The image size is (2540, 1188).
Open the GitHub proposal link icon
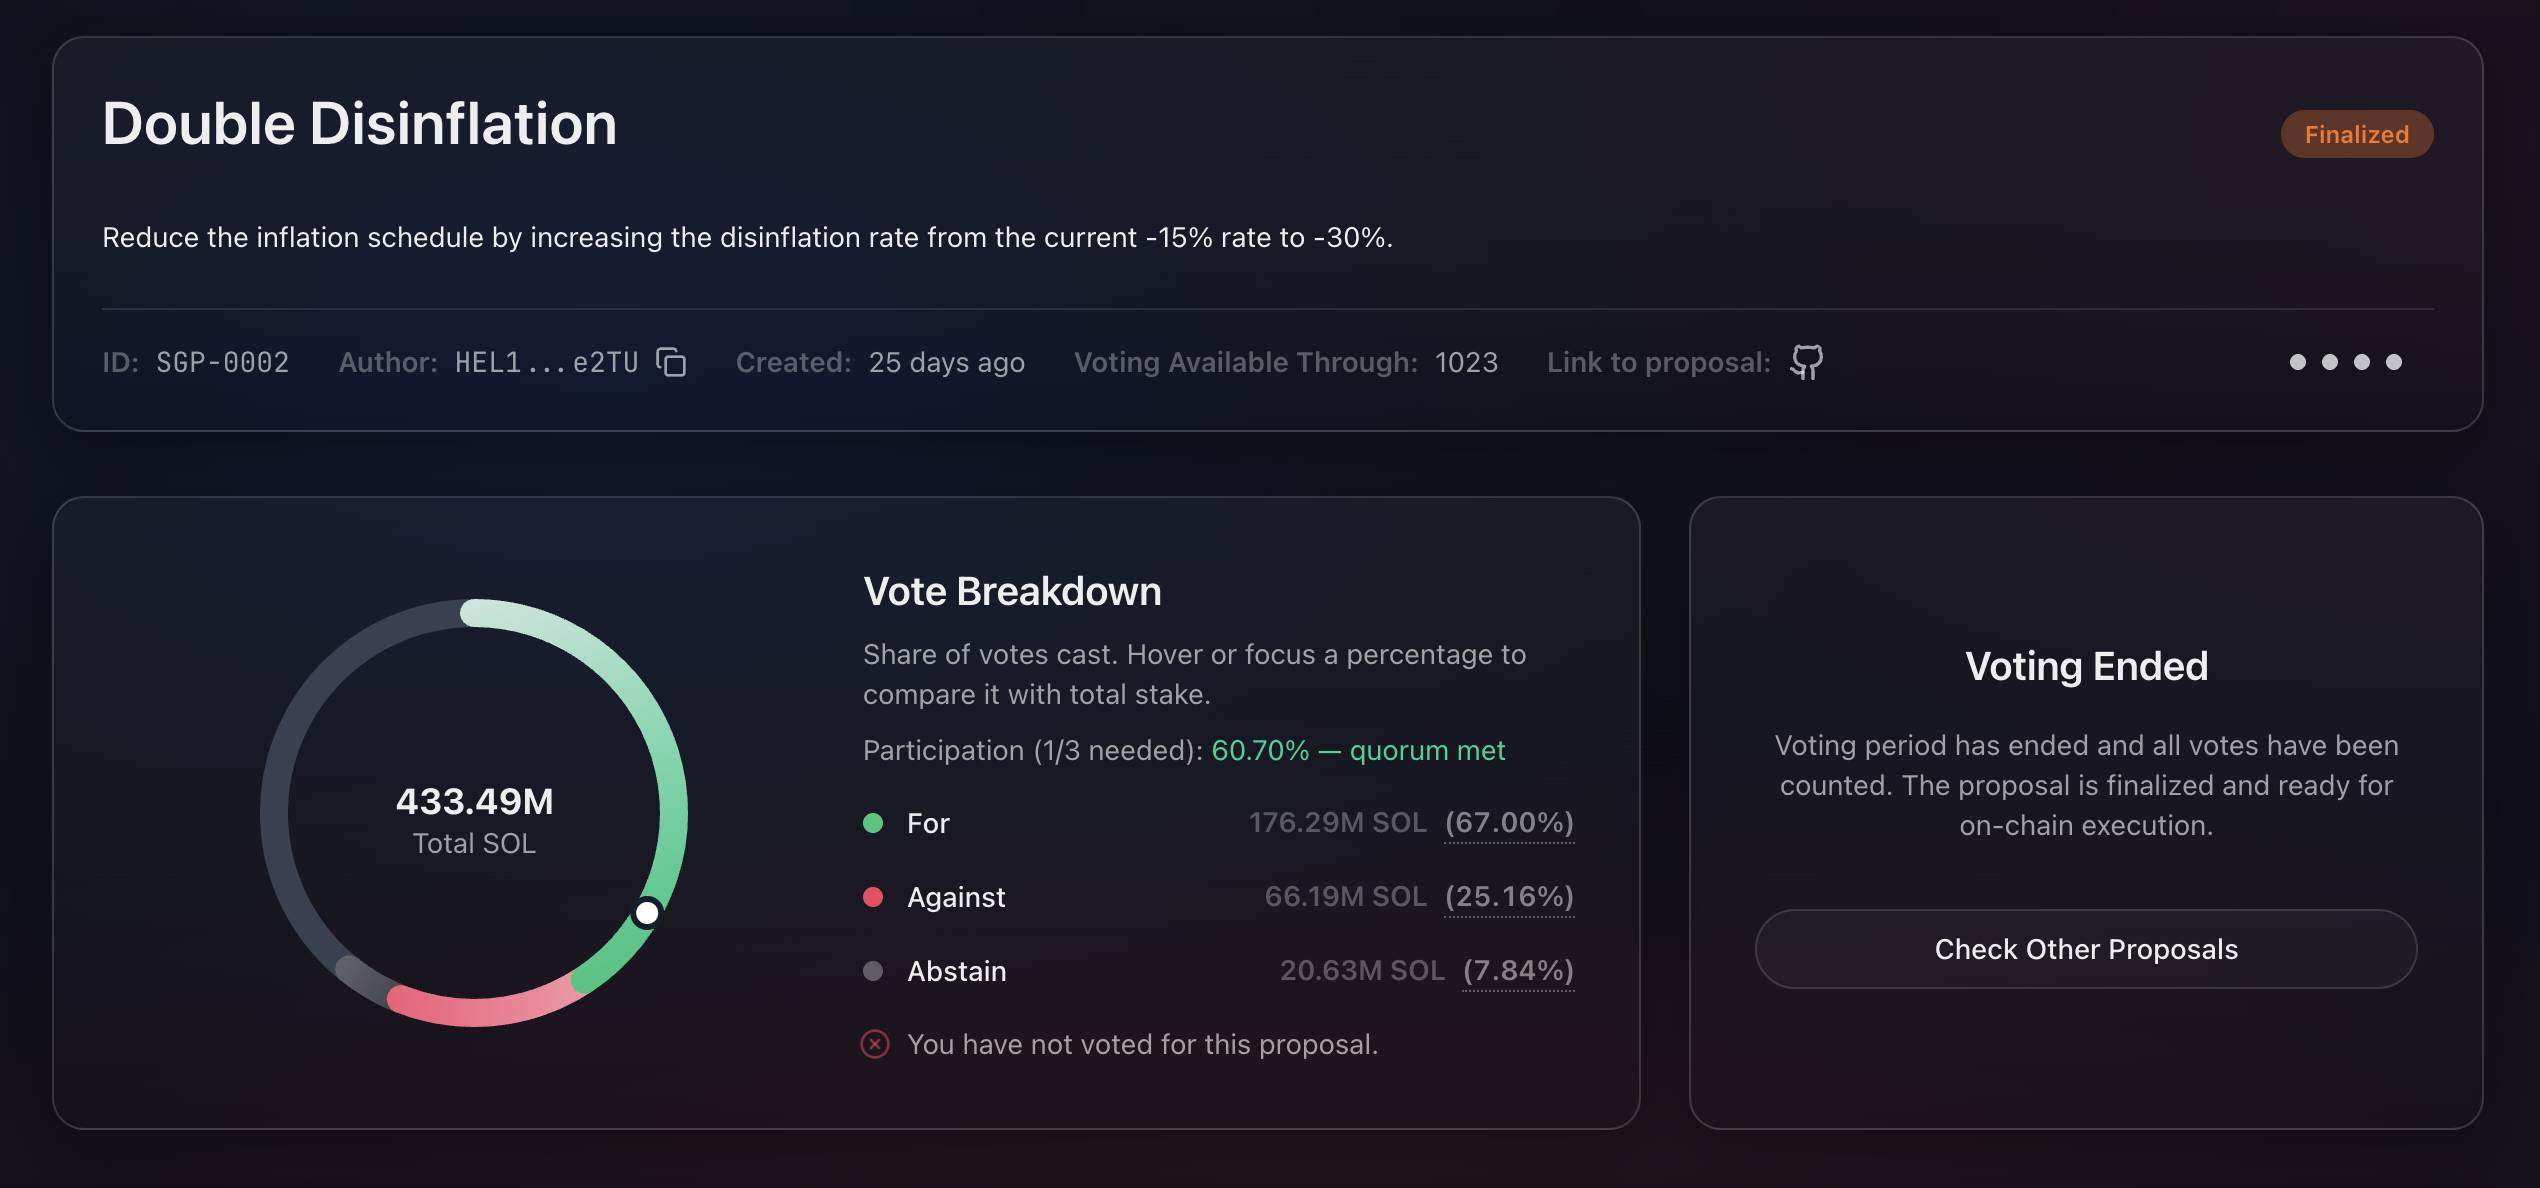1806,362
